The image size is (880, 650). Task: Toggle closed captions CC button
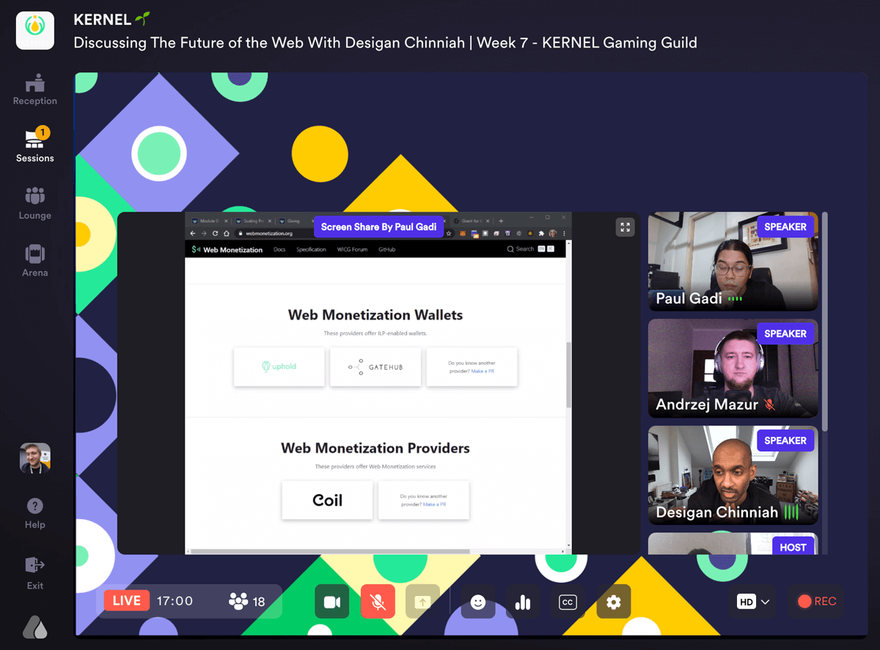coord(568,602)
